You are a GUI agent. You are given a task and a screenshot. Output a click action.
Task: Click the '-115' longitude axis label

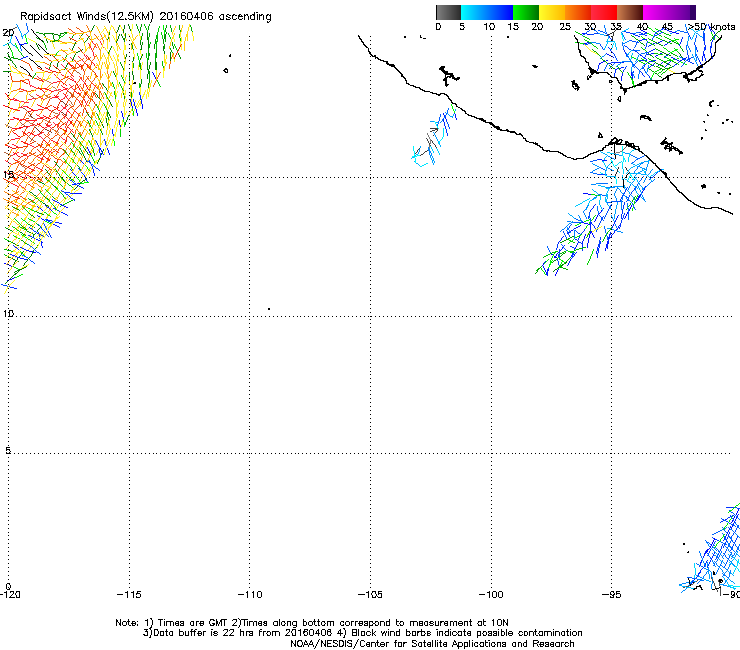pos(129,595)
